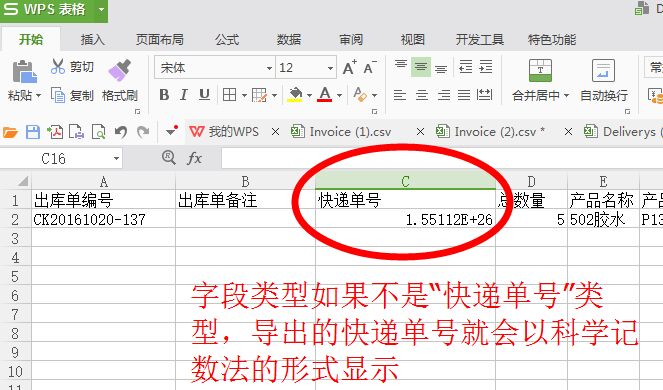The height and width of the screenshot is (390, 663).
Task: Increase font size with A+ icon
Action: (x=349, y=68)
